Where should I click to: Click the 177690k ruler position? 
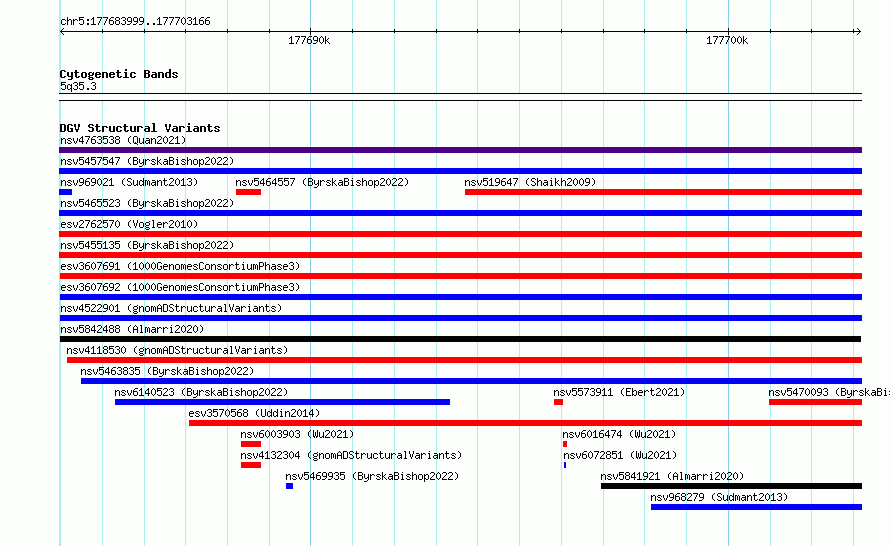pyautogui.click(x=309, y=40)
